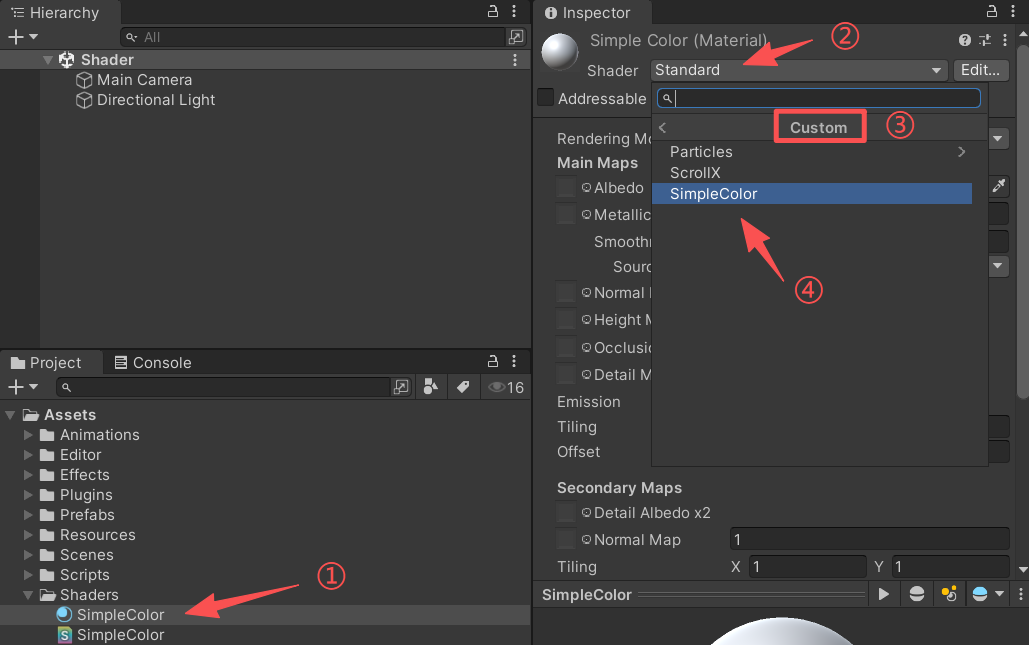1029x645 pixels.
Task: Open the Shader dropdown showing Standard
Action: (797, 70)
